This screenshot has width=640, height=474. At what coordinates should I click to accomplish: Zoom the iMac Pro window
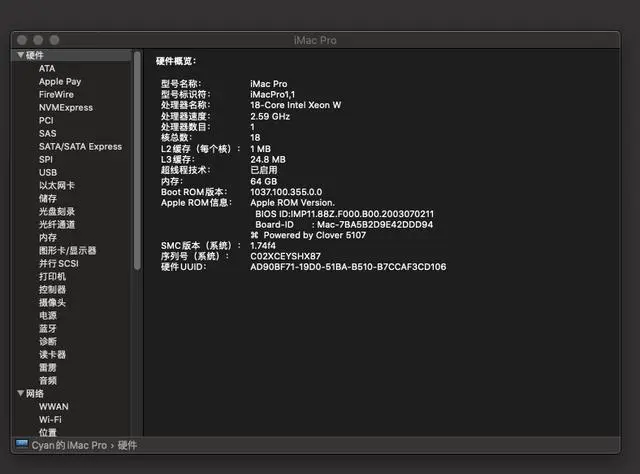[x=54, y=40]
